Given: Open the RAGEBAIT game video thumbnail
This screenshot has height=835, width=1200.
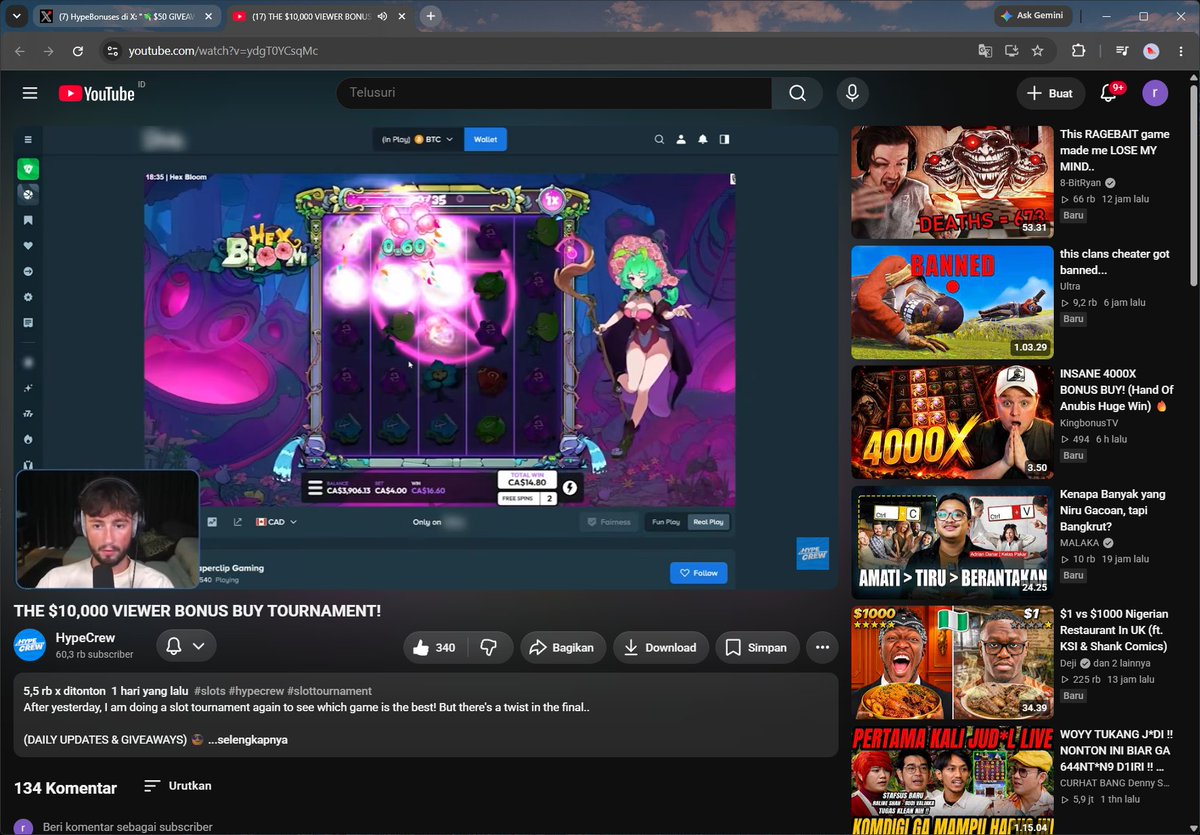Looking at the screenshot, I should coord(952,182).
